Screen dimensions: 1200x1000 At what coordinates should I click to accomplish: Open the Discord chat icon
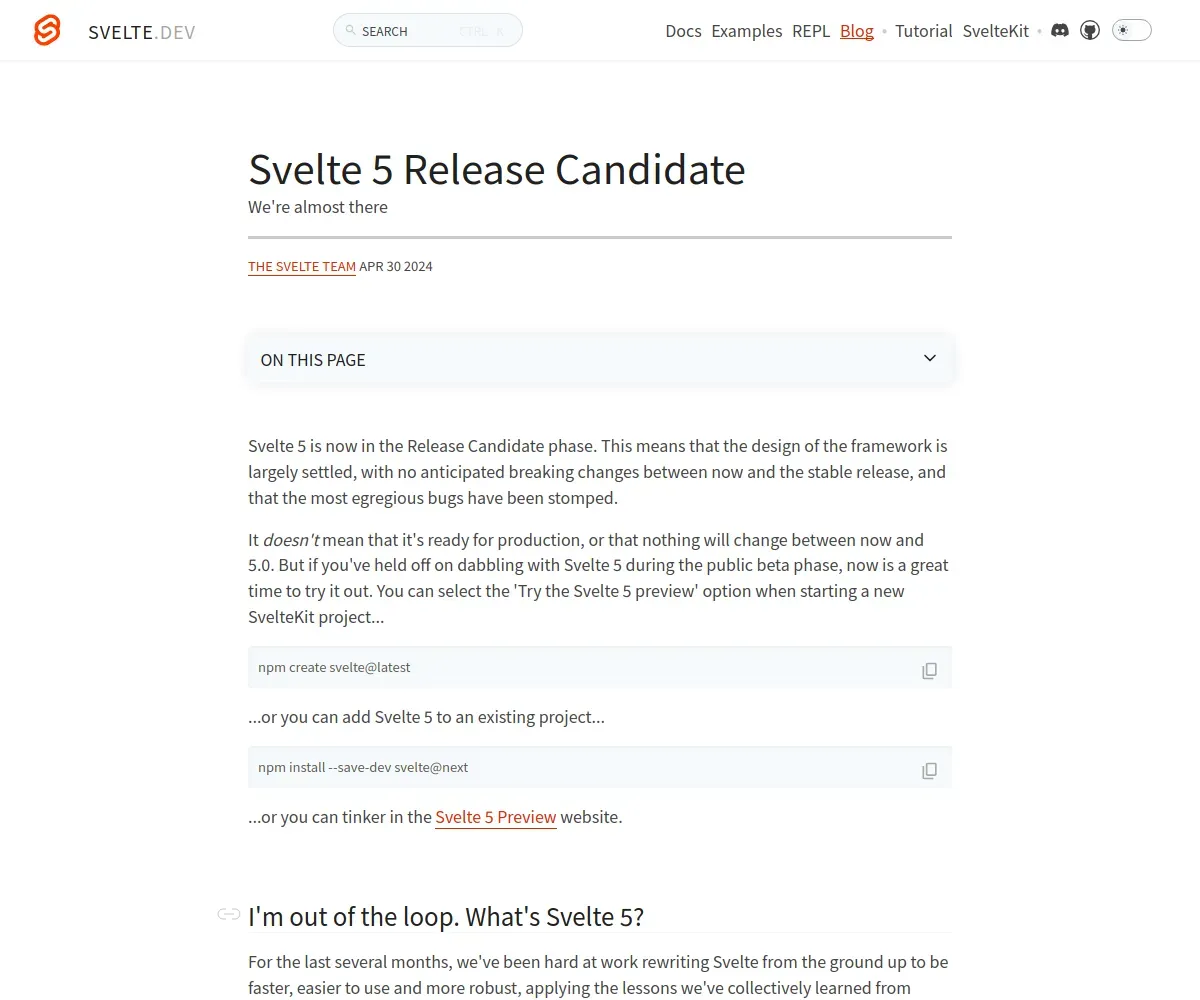[1060, 31]
